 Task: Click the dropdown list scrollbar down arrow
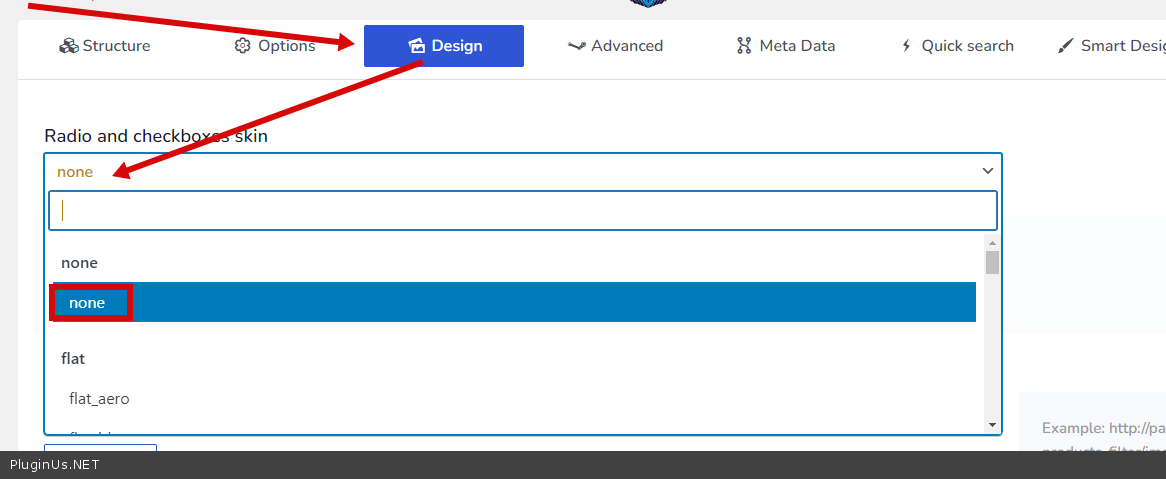tap(992, 425)
